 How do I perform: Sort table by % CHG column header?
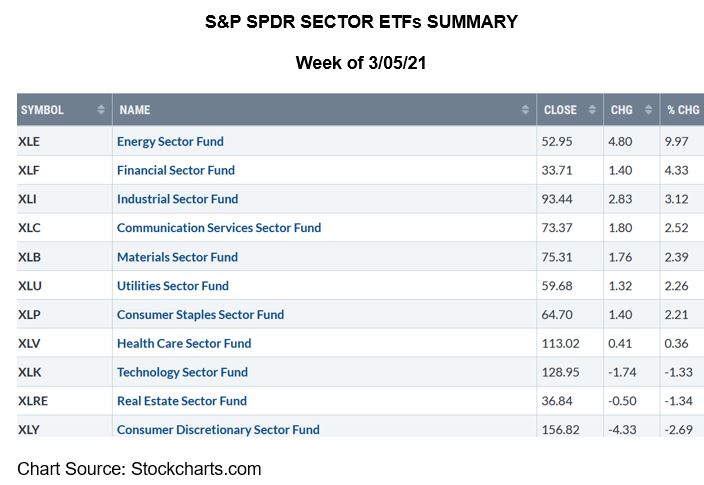click(684, 110)
